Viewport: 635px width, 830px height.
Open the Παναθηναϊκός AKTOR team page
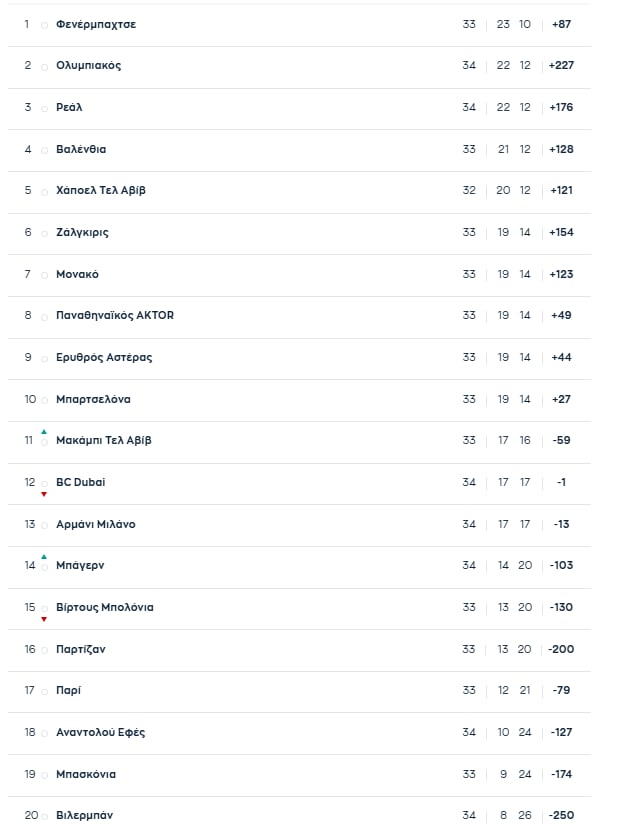pos(115,316)
